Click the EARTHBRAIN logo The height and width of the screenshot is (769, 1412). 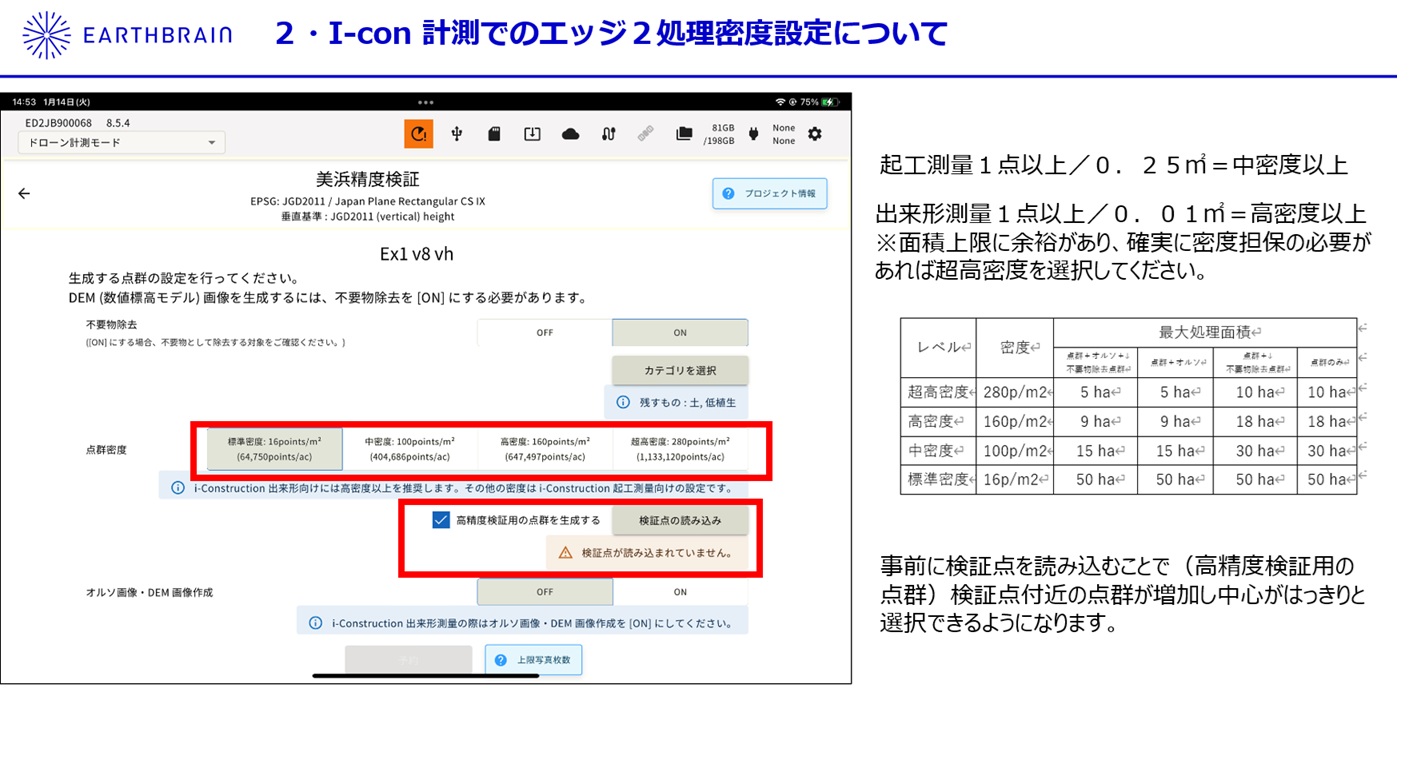pos(127,35)
